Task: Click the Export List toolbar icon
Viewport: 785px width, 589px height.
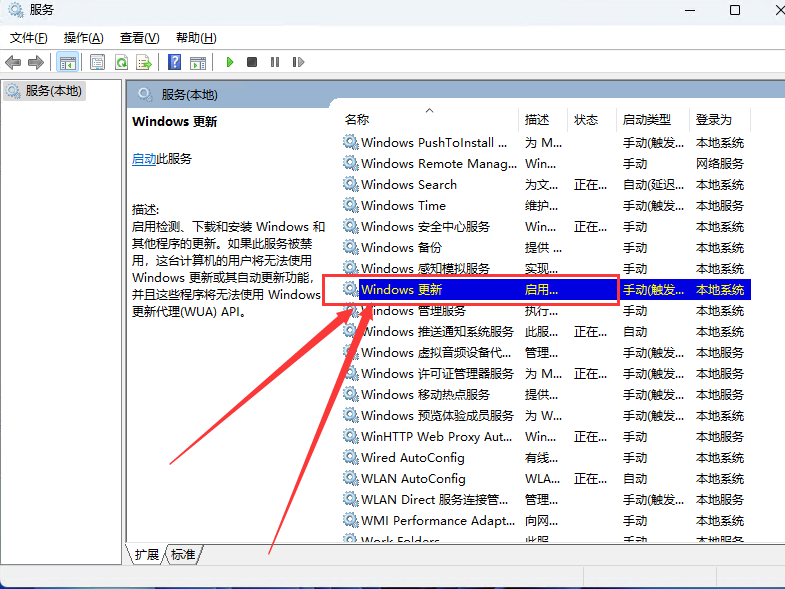Action: click(144, 63)
